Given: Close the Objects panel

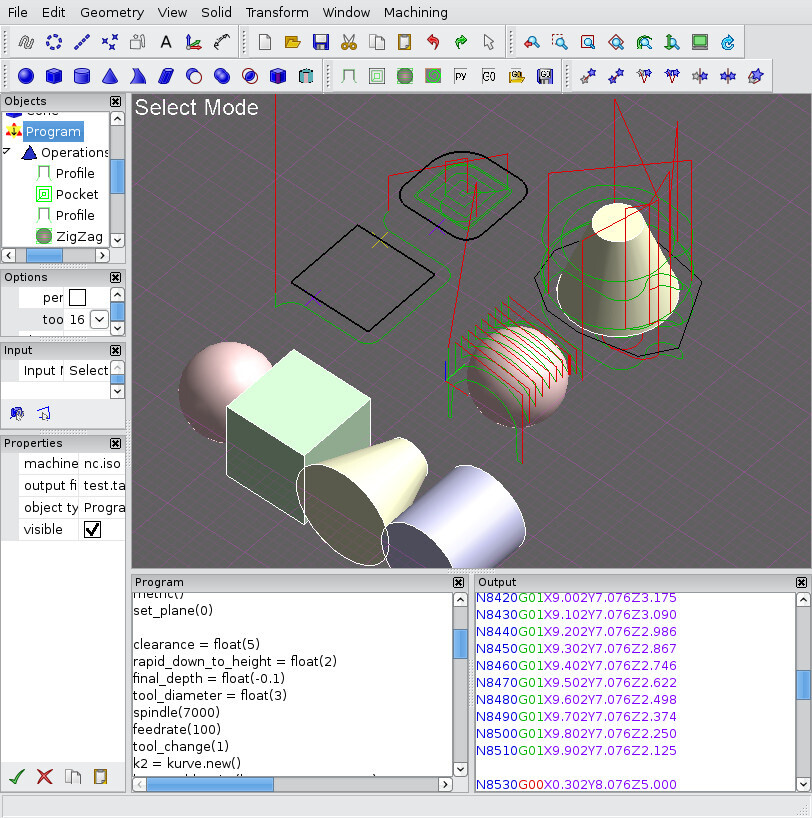Looking at the screenshot, I should click(116, 101).
